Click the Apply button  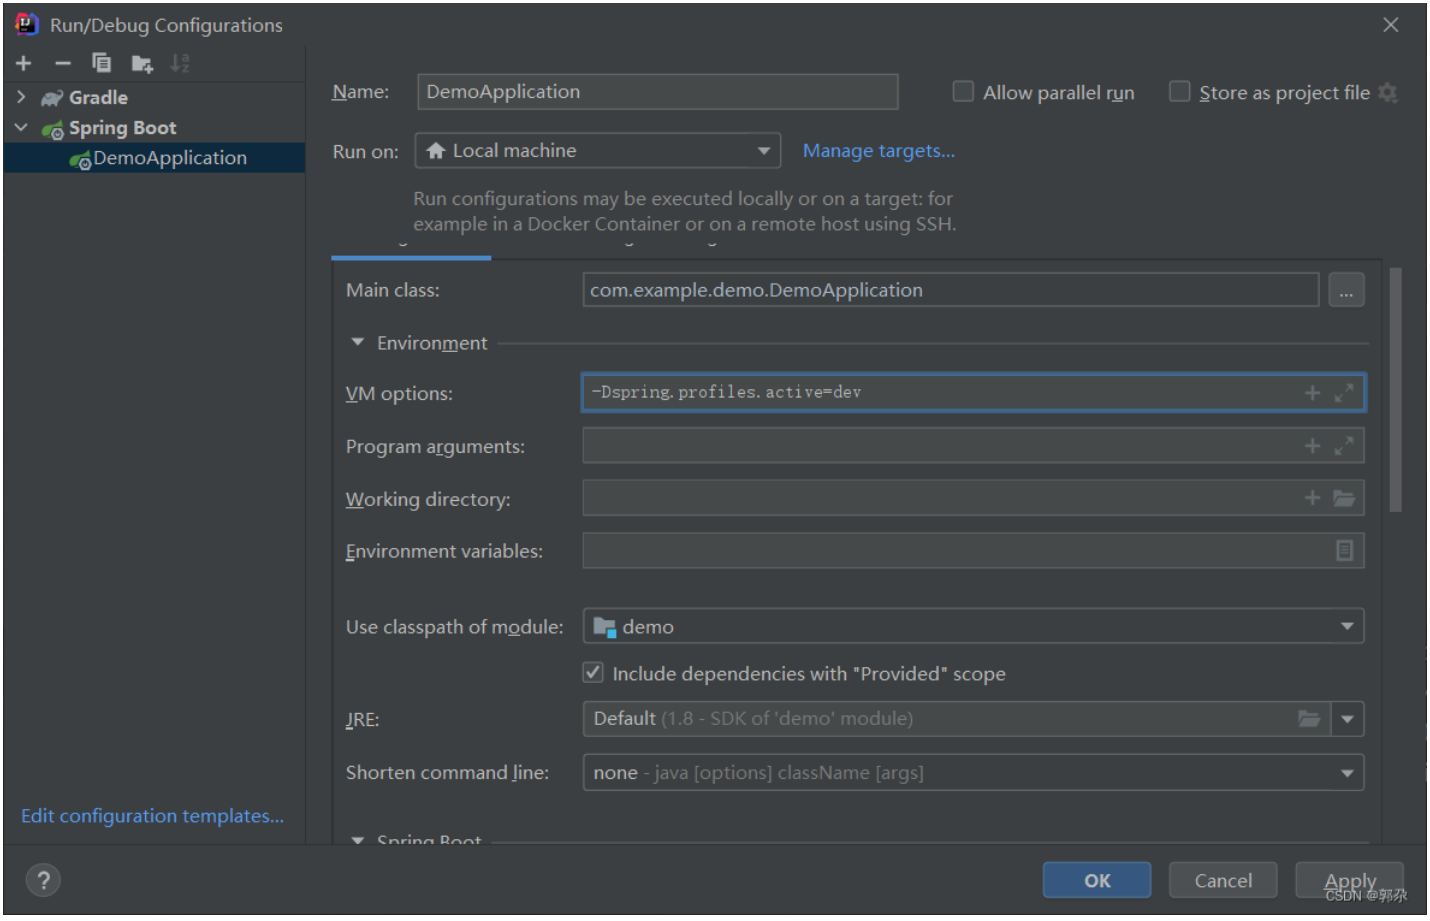(1350, 881)
